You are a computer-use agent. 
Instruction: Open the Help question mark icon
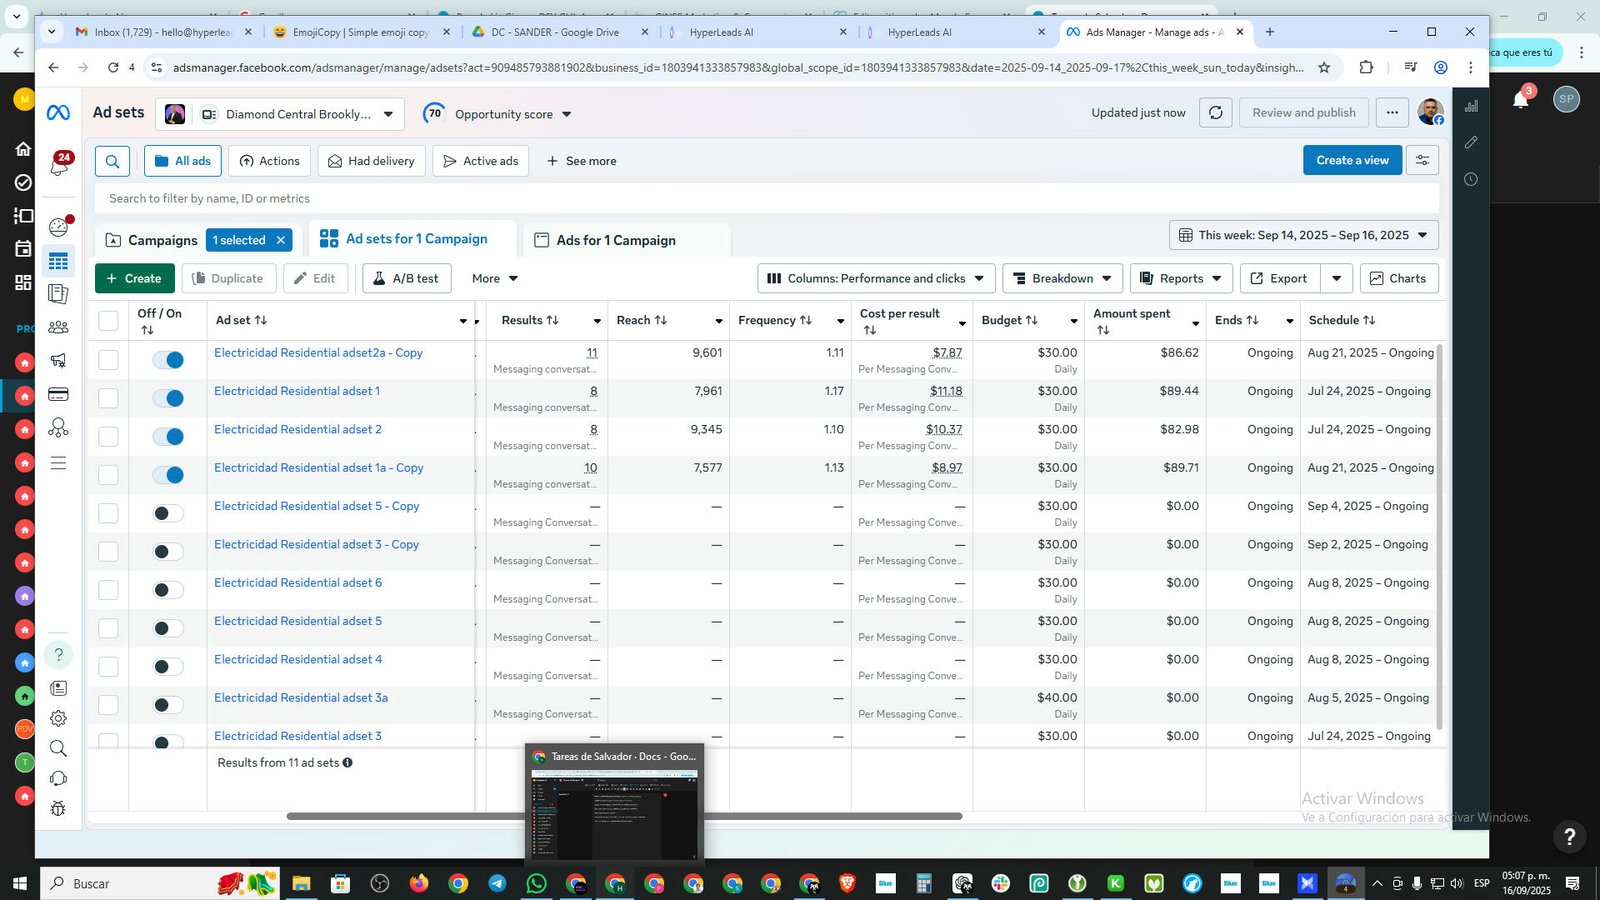click(58, 654)
